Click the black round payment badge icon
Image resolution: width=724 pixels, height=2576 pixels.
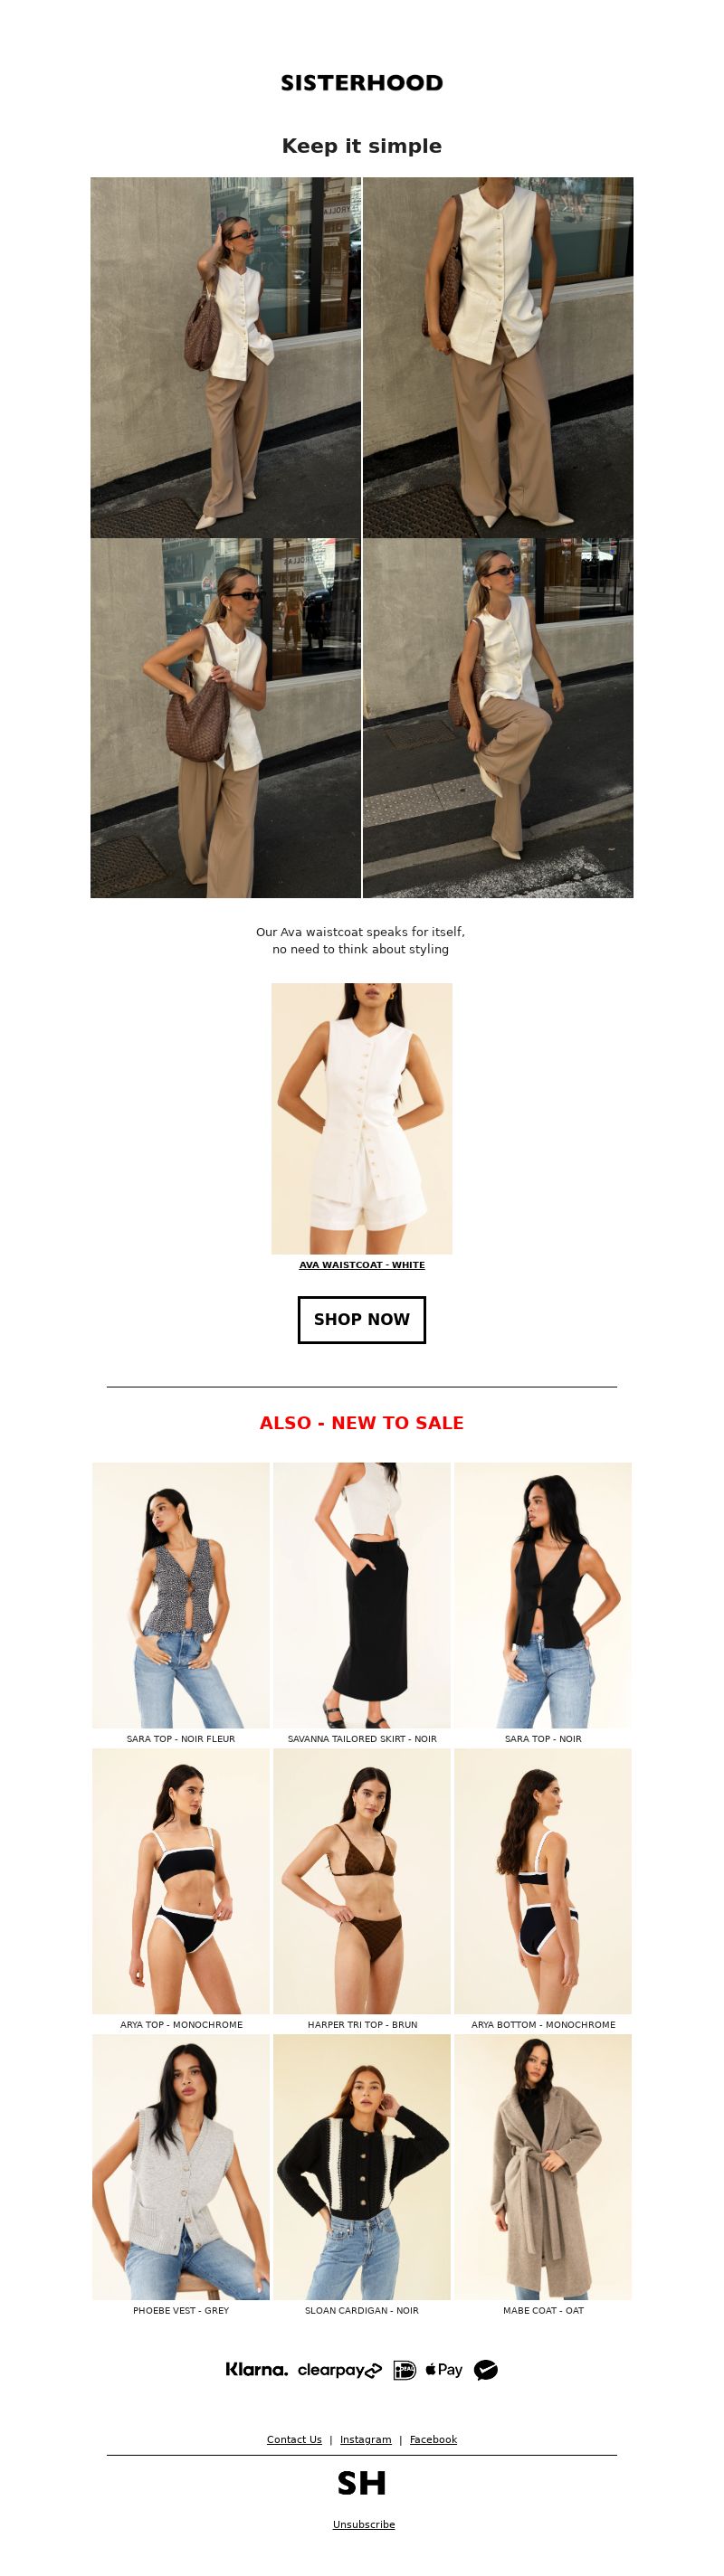[x=486, y=2370]
